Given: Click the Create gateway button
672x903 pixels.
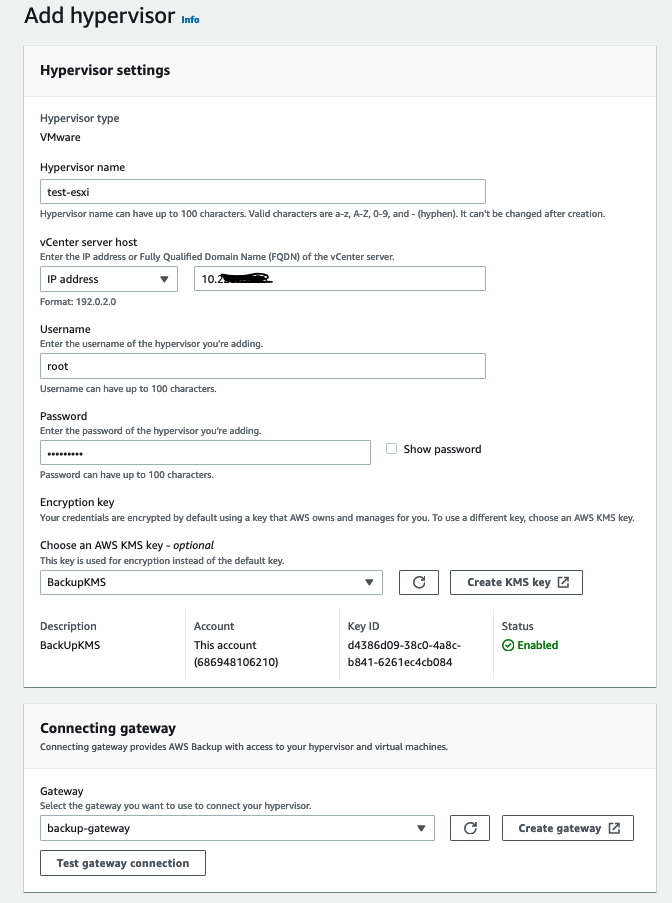Looking at the screenshot, I should (x=567, y=827).
